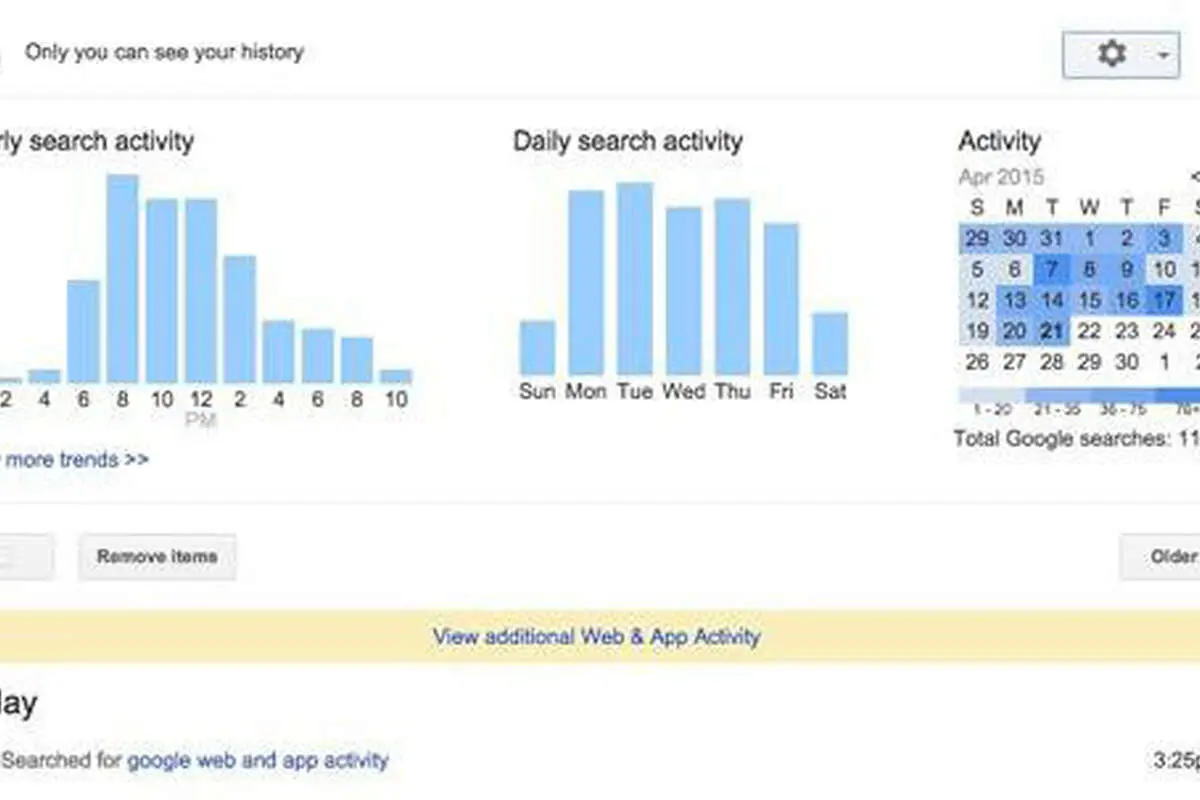Select April 13 in the Activity calendar
Viewport: 1200px width, 800px height.
coord(1015,300)
